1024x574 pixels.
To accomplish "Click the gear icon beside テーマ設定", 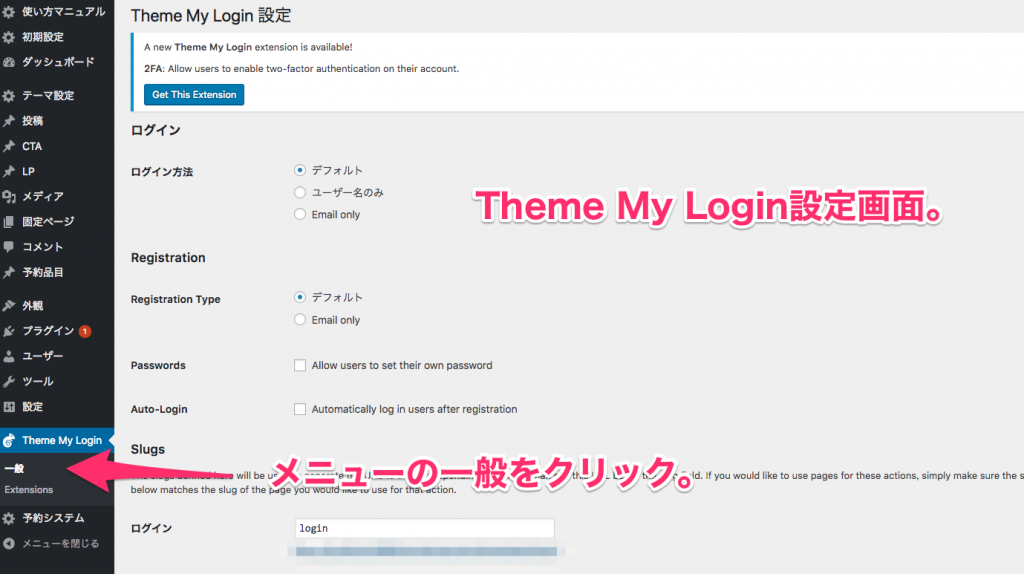I will coord(8,96).
